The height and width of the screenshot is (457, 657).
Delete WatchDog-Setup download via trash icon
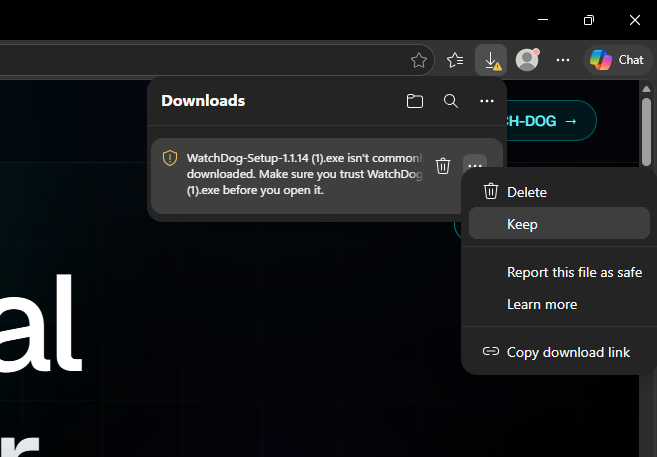(443, 166)
